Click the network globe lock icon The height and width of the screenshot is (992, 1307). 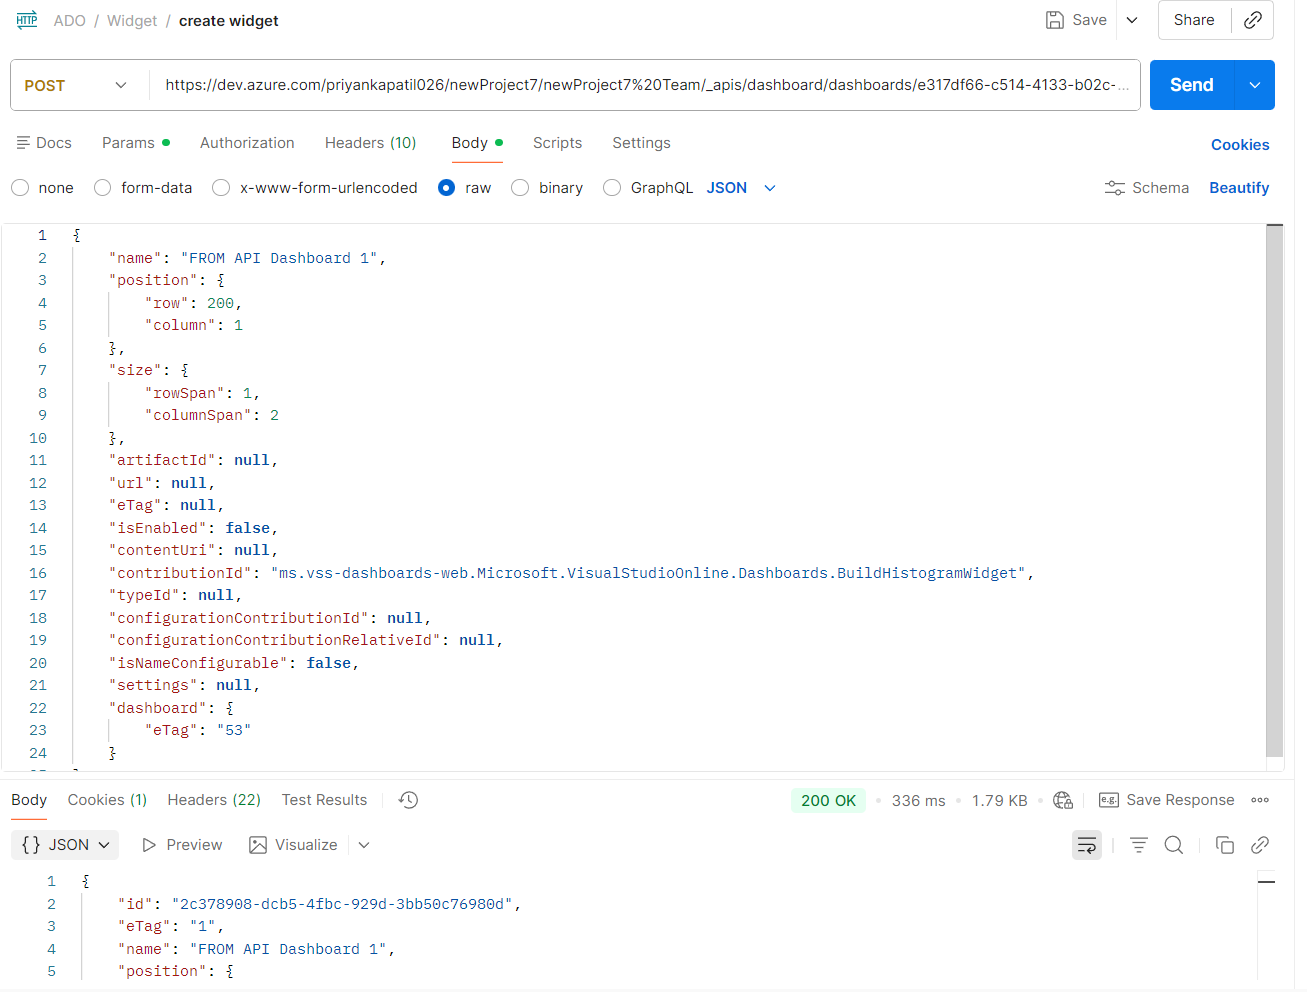click(1063, 800)
